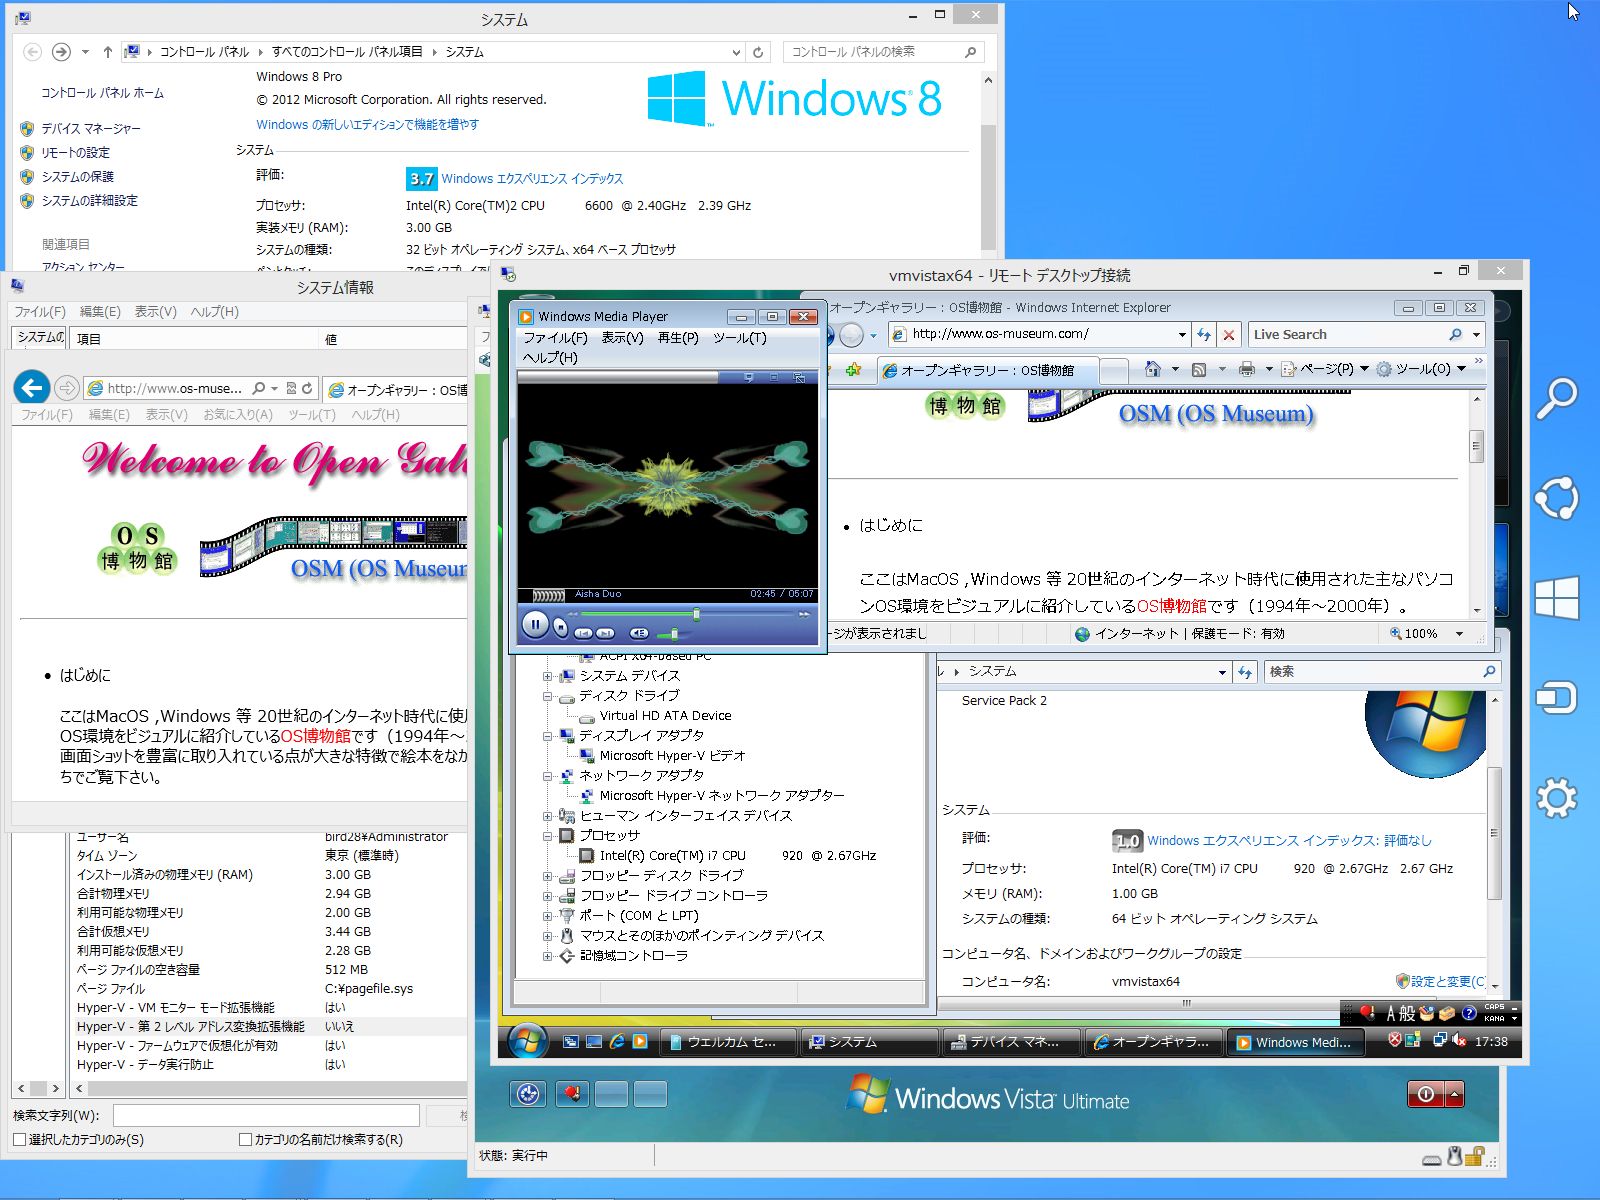
Task: Open the ツール(O) dropdown in Vista IE
Action: 1461,369
